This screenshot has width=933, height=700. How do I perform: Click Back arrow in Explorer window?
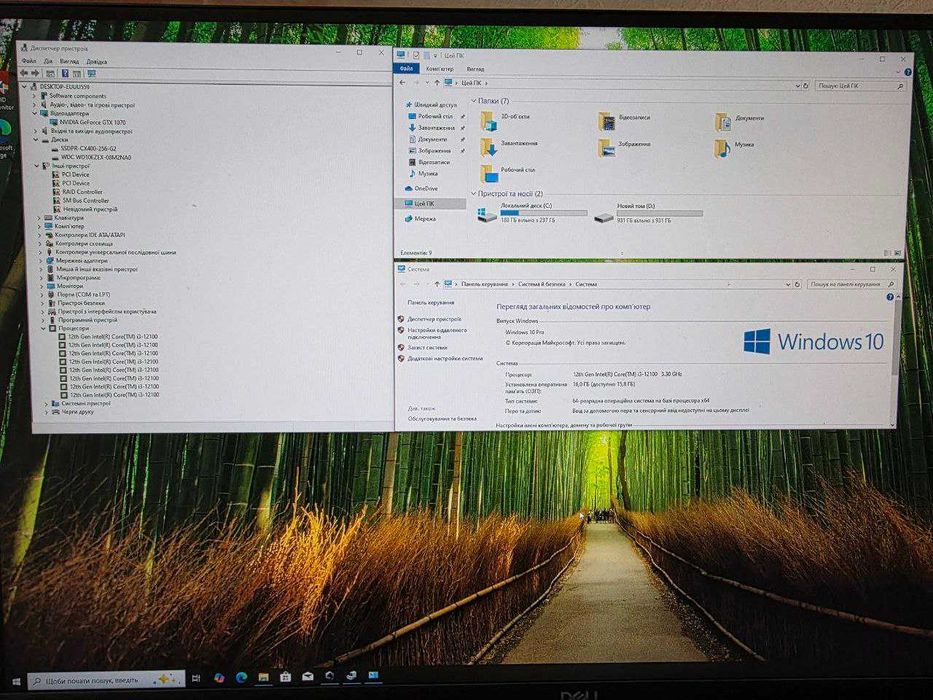(x=403, y=83)
